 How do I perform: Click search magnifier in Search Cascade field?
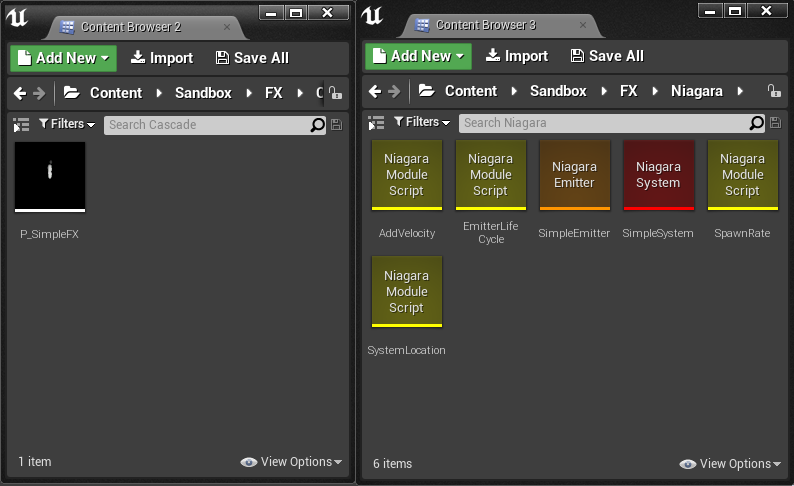[318, 125]
